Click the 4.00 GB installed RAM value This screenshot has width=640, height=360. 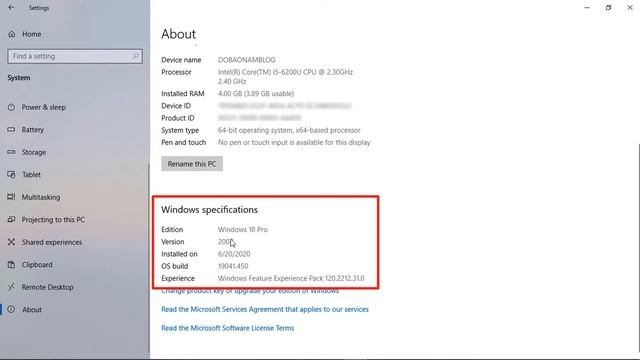tap(256, 94)
